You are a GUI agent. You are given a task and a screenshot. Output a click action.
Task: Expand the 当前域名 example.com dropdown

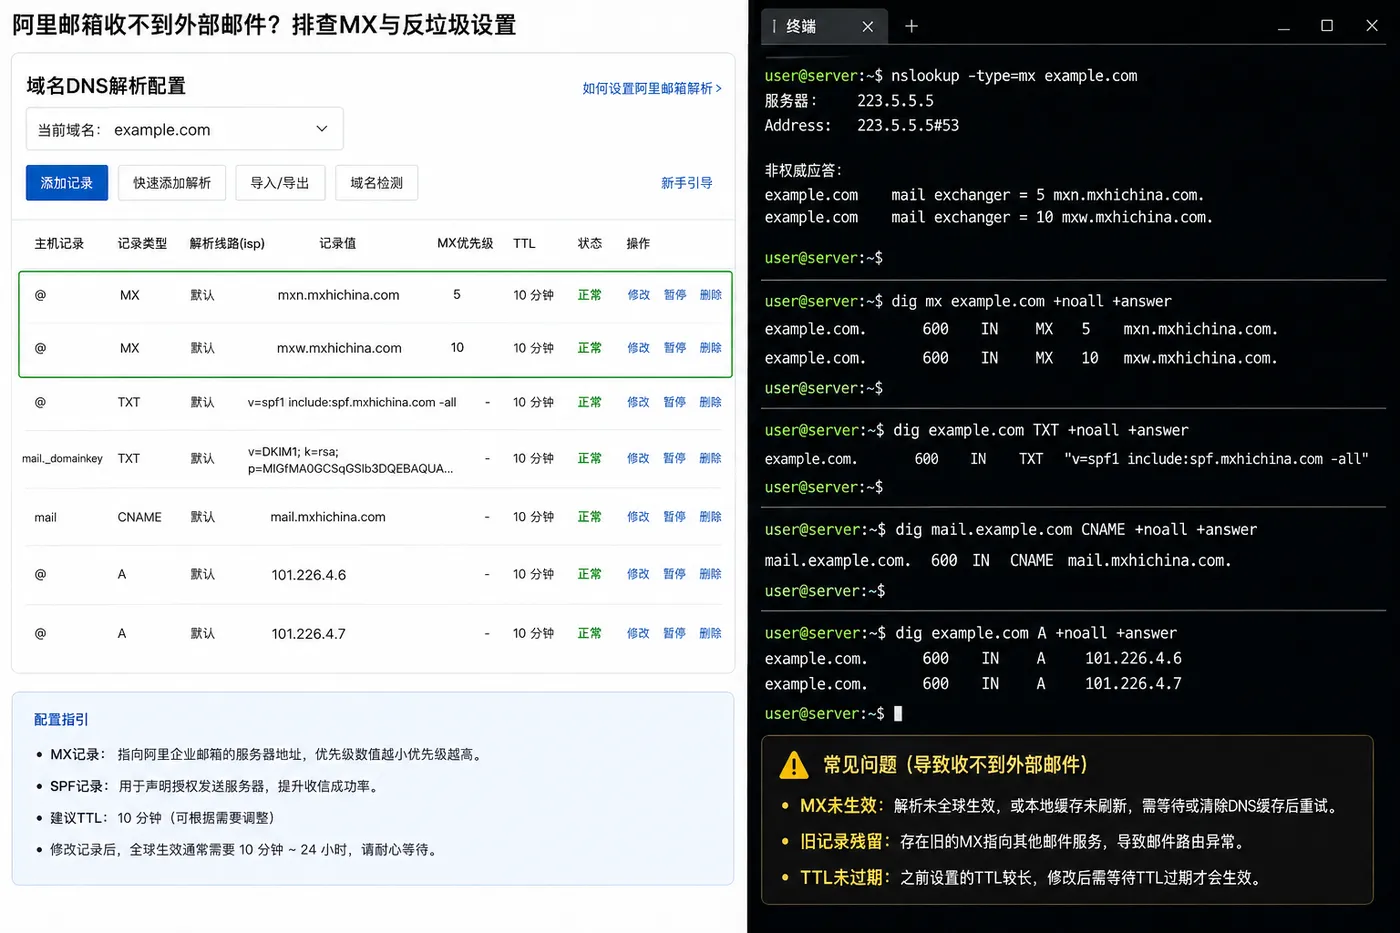tap(184, 129)
